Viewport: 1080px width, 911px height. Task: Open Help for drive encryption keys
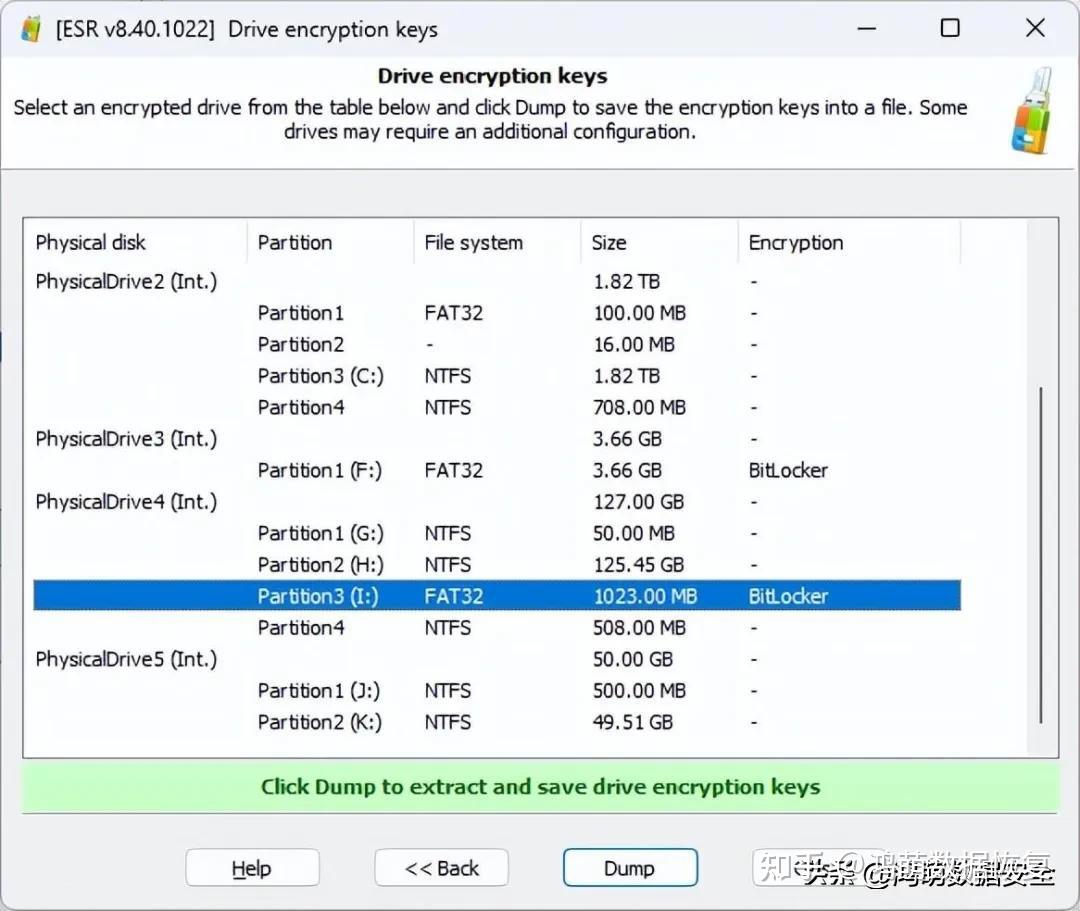pyautogui.click(x=252, y=867)
